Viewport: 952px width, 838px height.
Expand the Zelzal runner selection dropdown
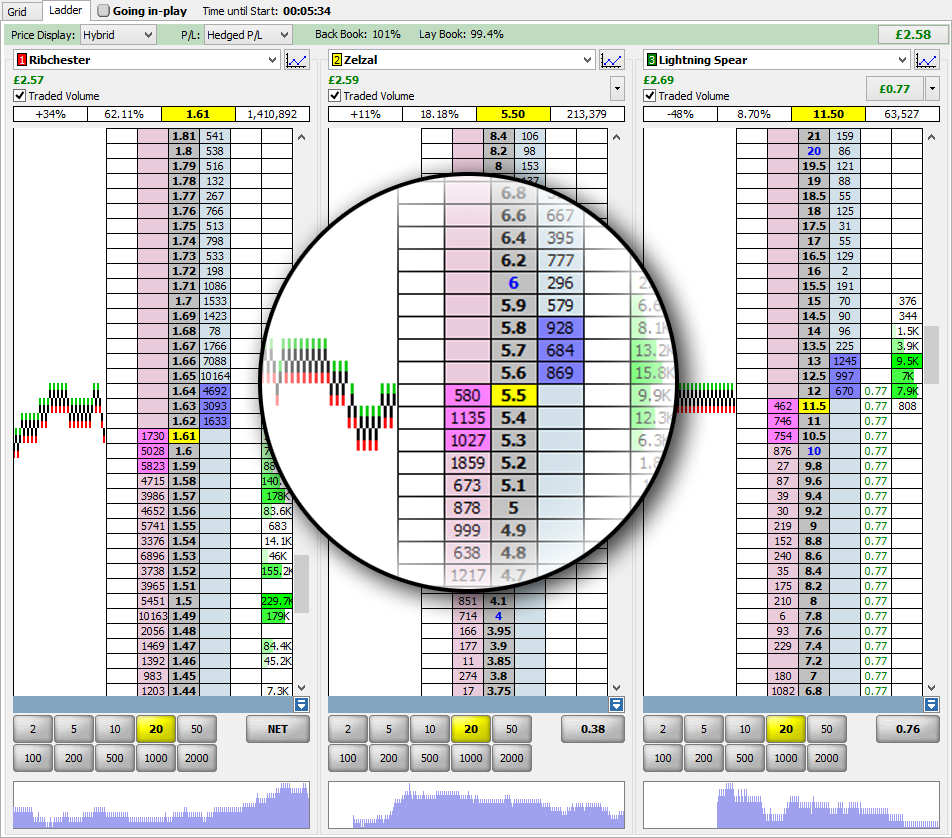tap(586, 60)
